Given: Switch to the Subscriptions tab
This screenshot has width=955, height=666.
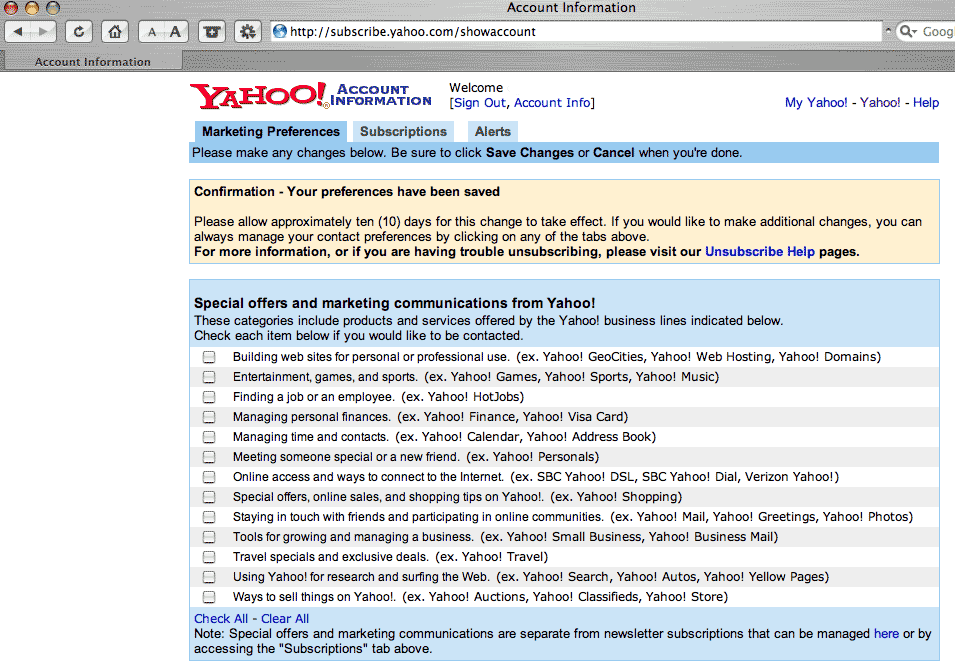Looking at the screenshot, I should (x=403, y=132).
